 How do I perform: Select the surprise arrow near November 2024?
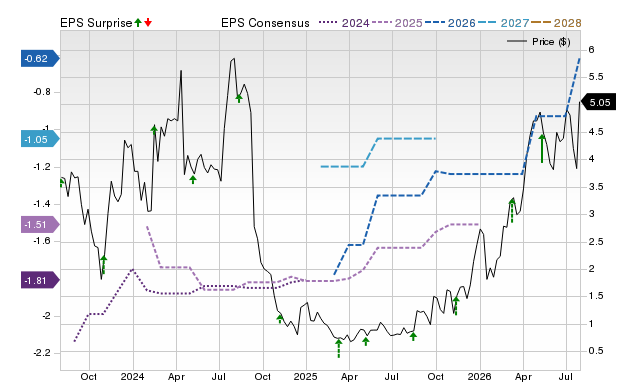tap(280, 319)
